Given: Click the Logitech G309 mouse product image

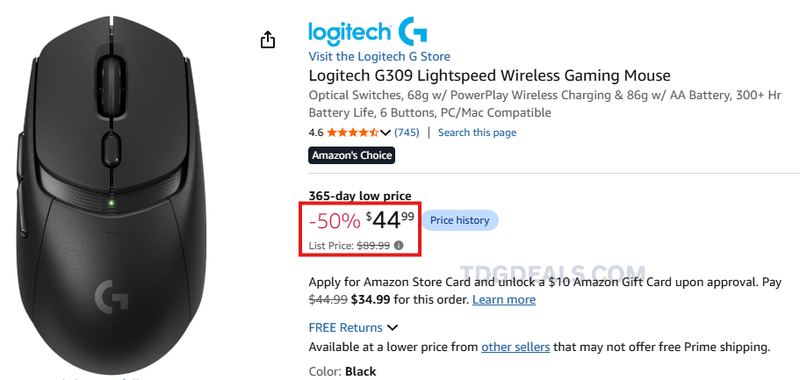Looking at the screenshot, I should pyautogui.click(x=112, y=195).
